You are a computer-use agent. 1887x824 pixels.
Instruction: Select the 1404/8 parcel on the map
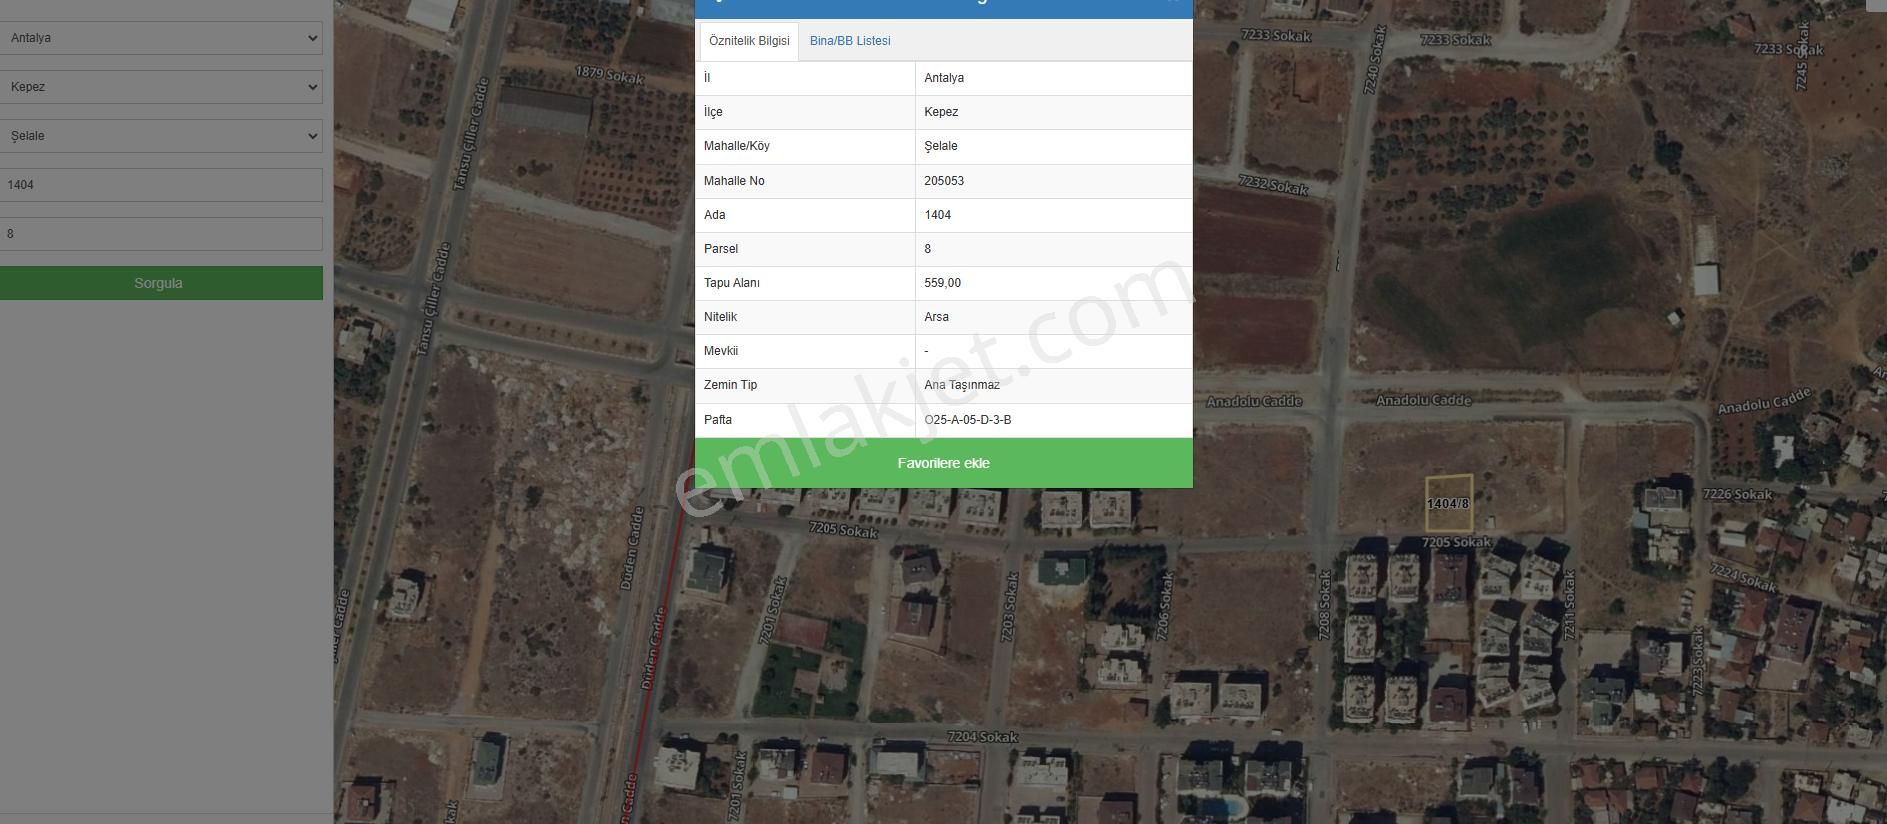point(1448,503)
